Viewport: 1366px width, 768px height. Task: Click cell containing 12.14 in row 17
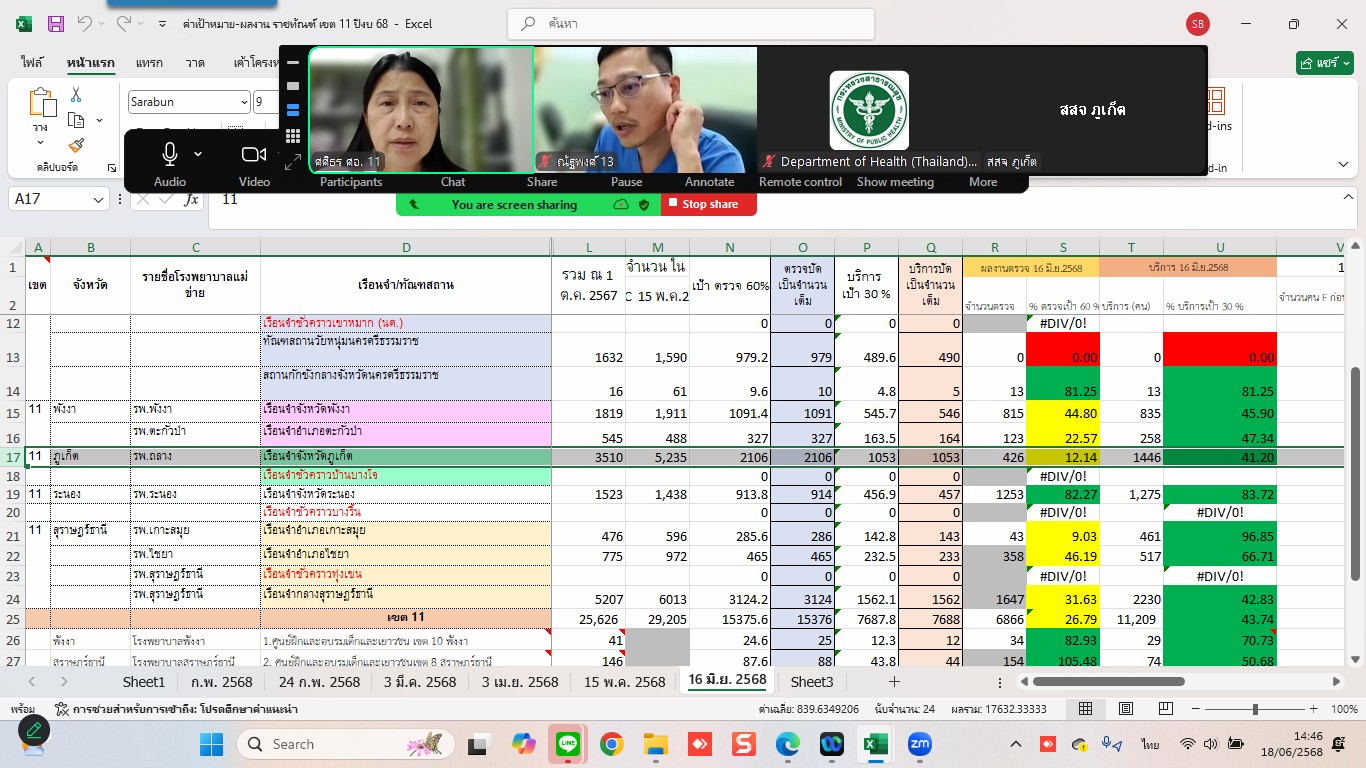[1063, 456]
